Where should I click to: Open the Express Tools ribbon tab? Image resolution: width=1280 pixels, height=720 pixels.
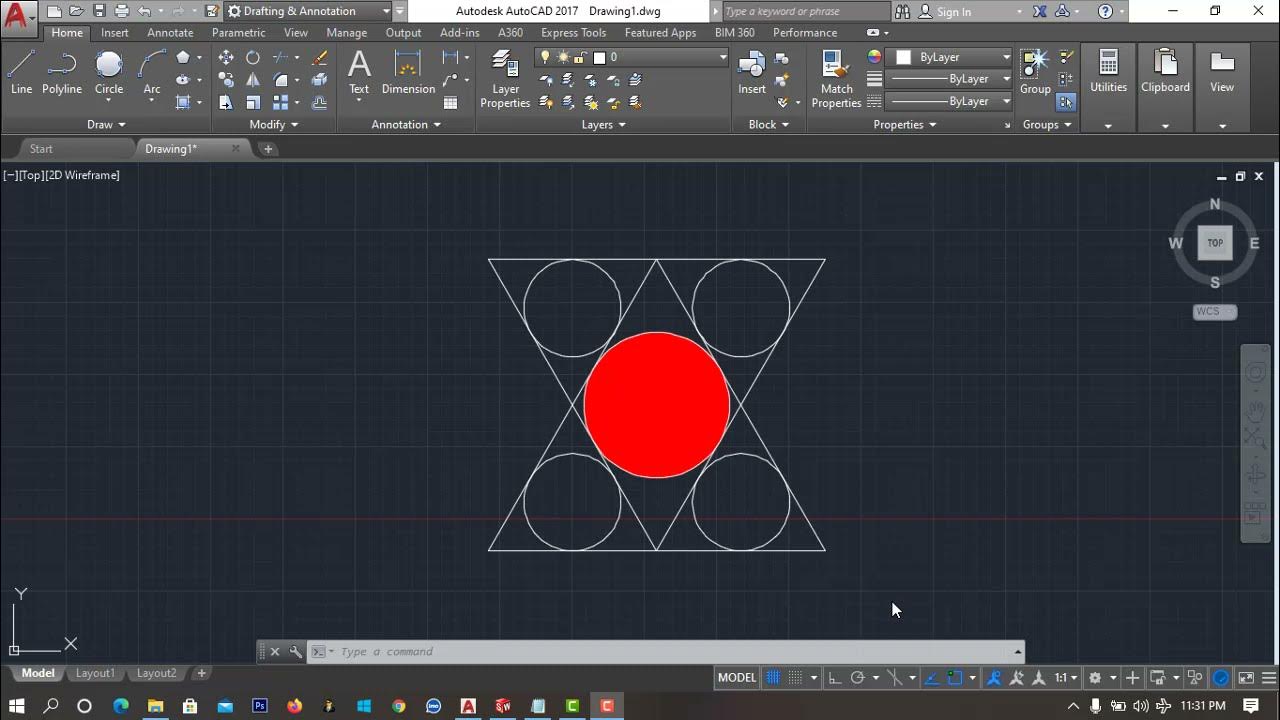(574, 32)
